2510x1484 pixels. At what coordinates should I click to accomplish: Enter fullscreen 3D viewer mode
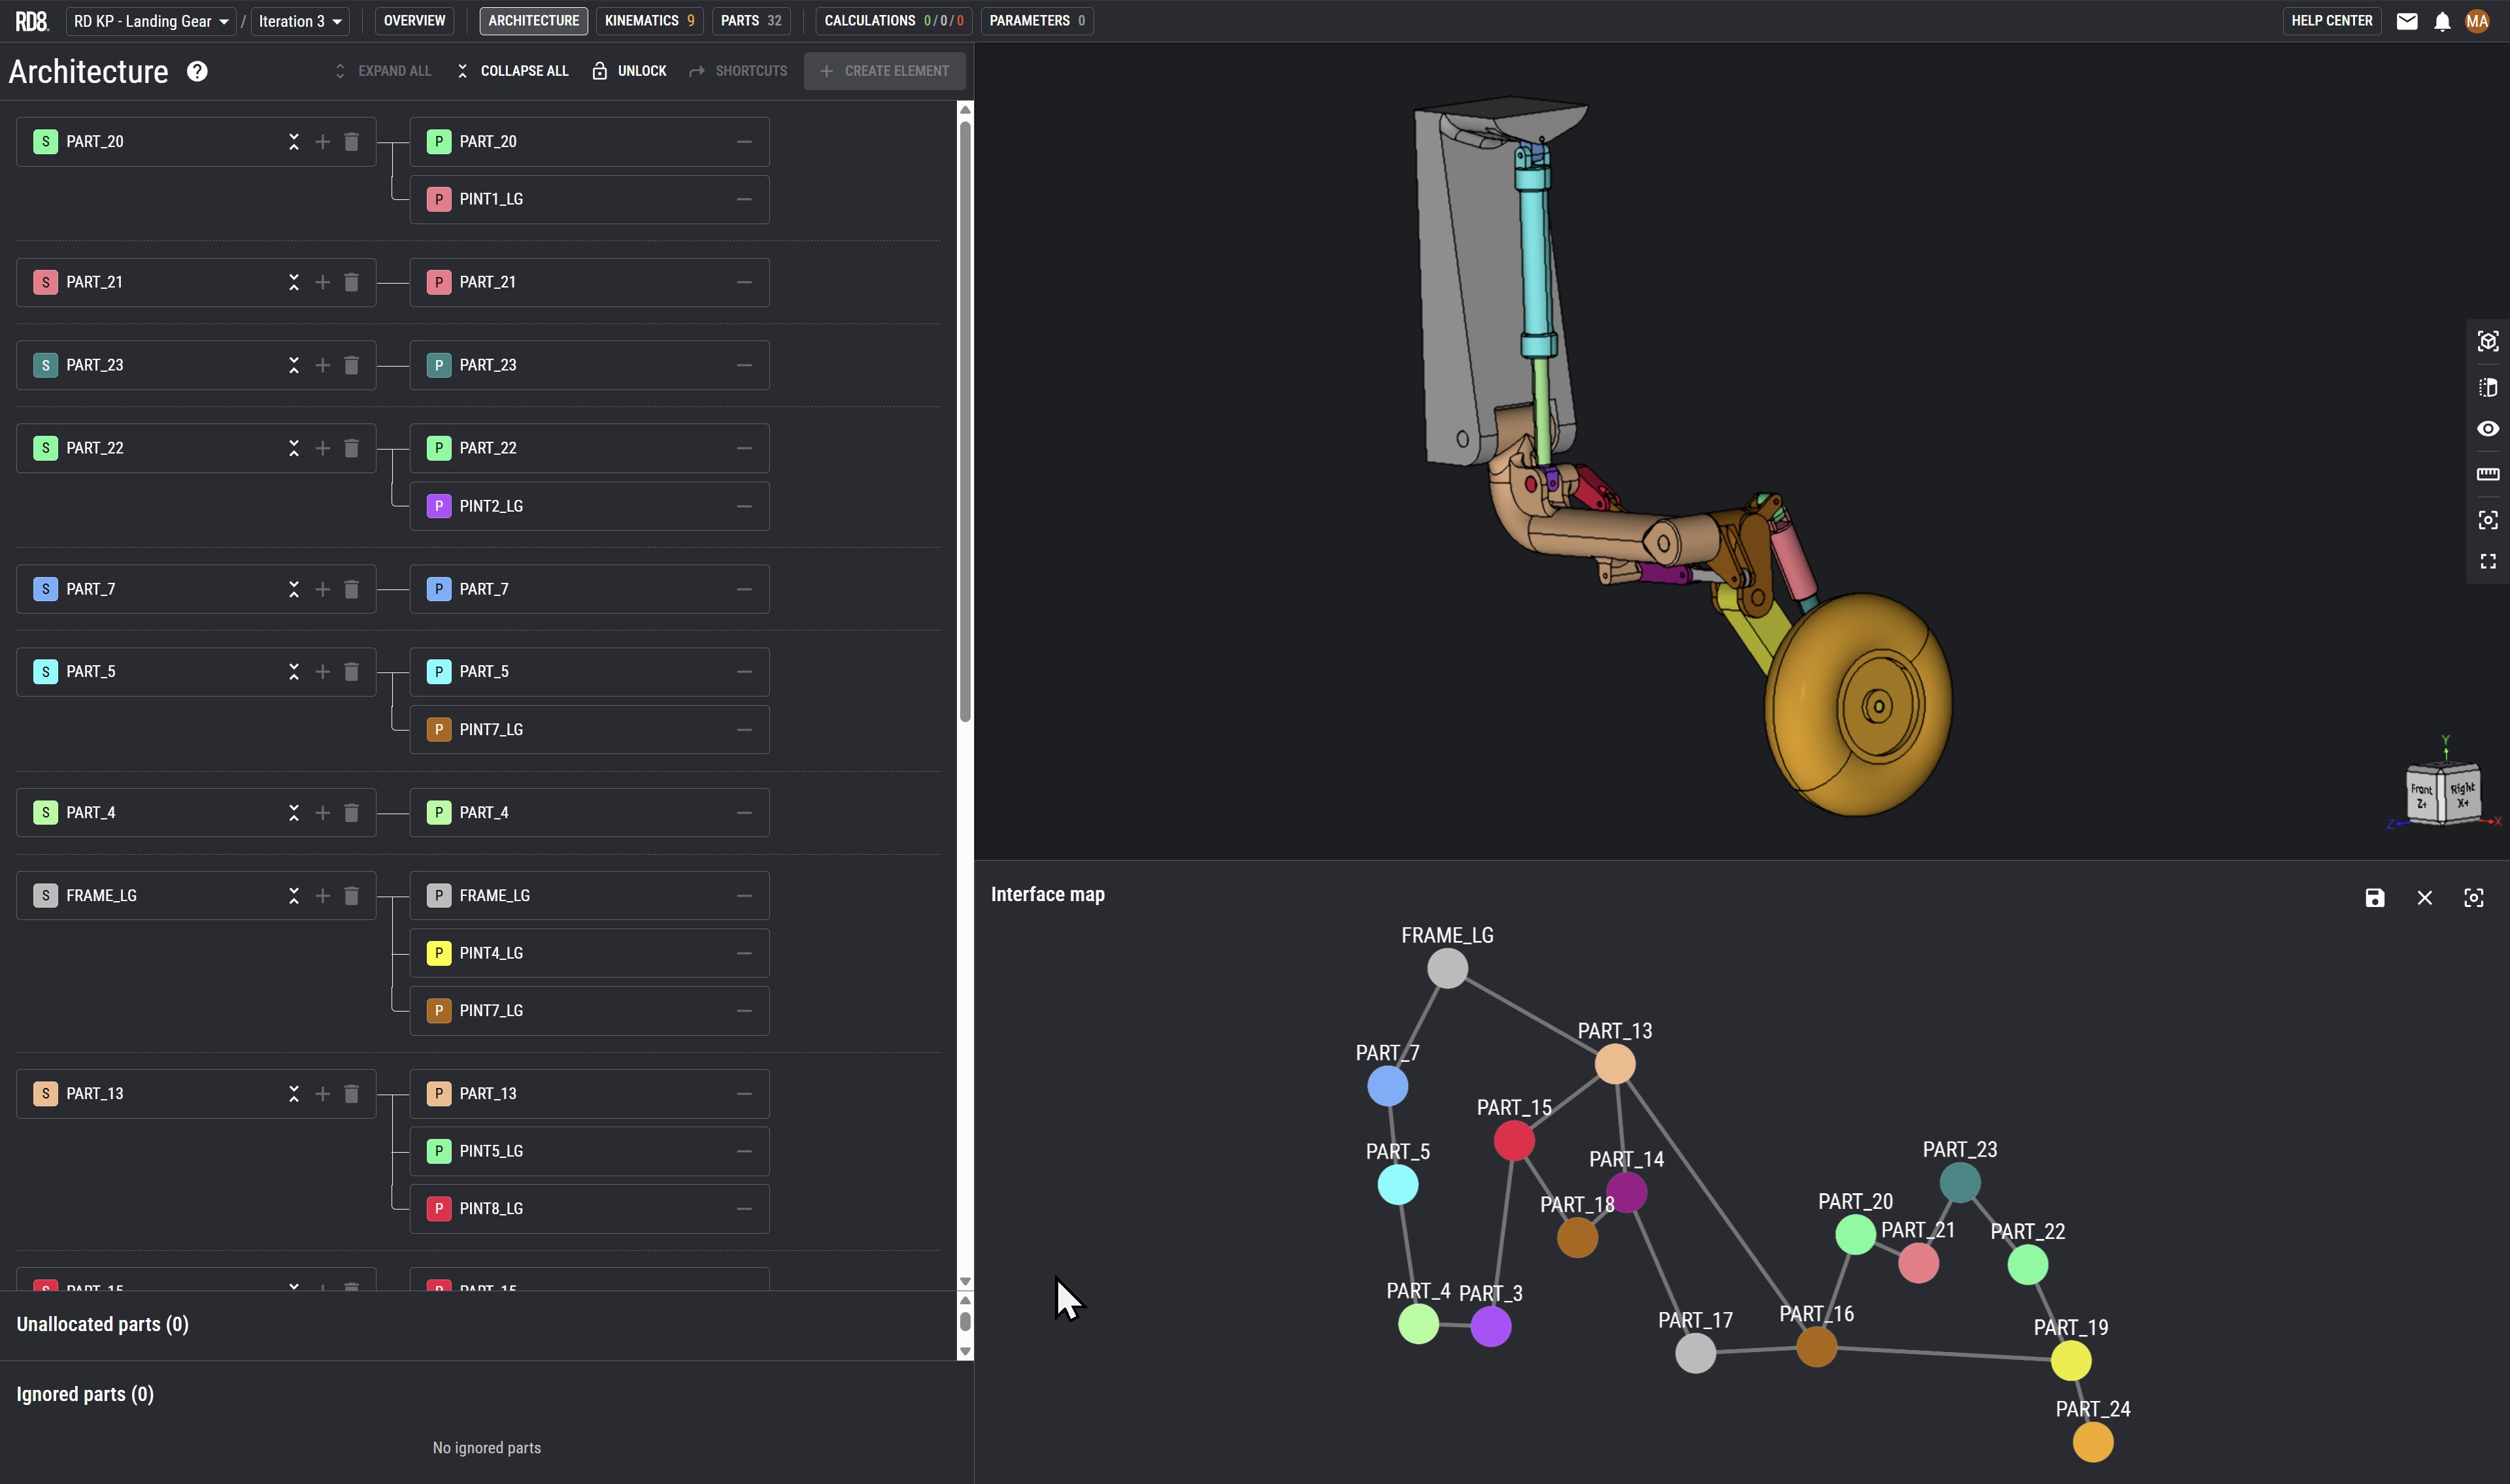point(2487,562)
